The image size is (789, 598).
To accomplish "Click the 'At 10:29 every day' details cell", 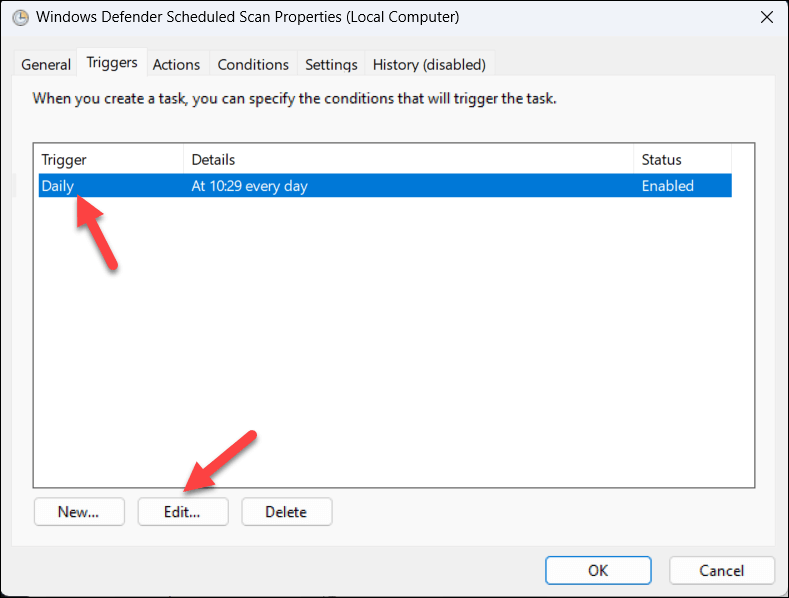I will (250, 186).
